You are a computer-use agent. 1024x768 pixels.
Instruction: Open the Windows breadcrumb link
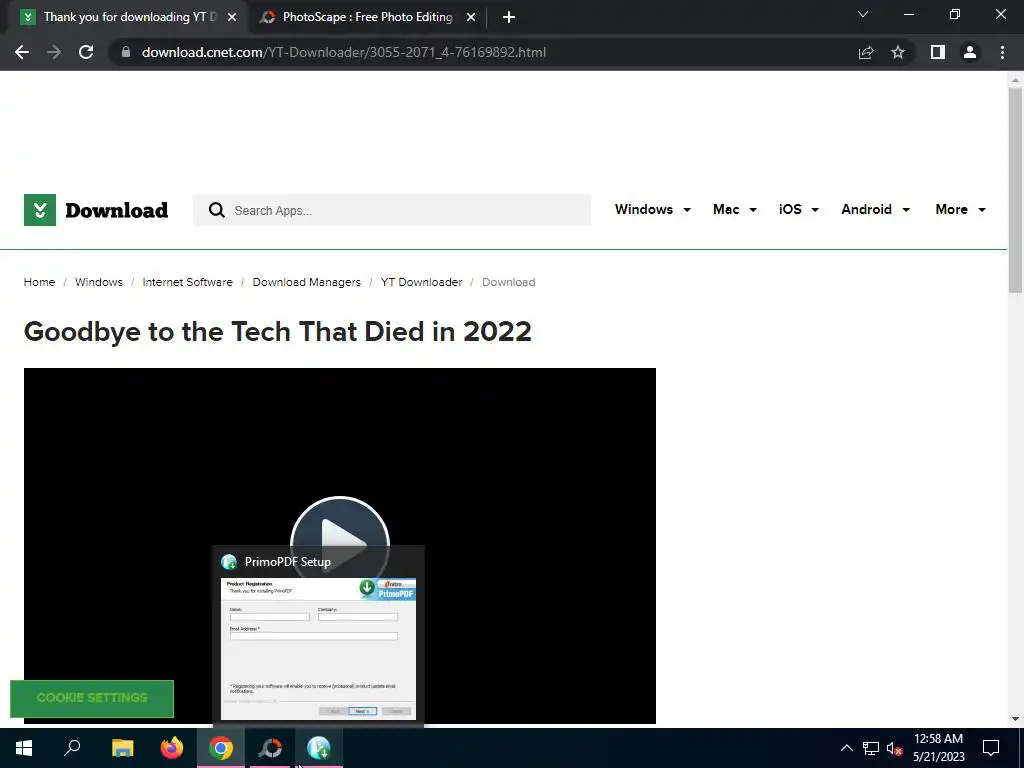99,282
